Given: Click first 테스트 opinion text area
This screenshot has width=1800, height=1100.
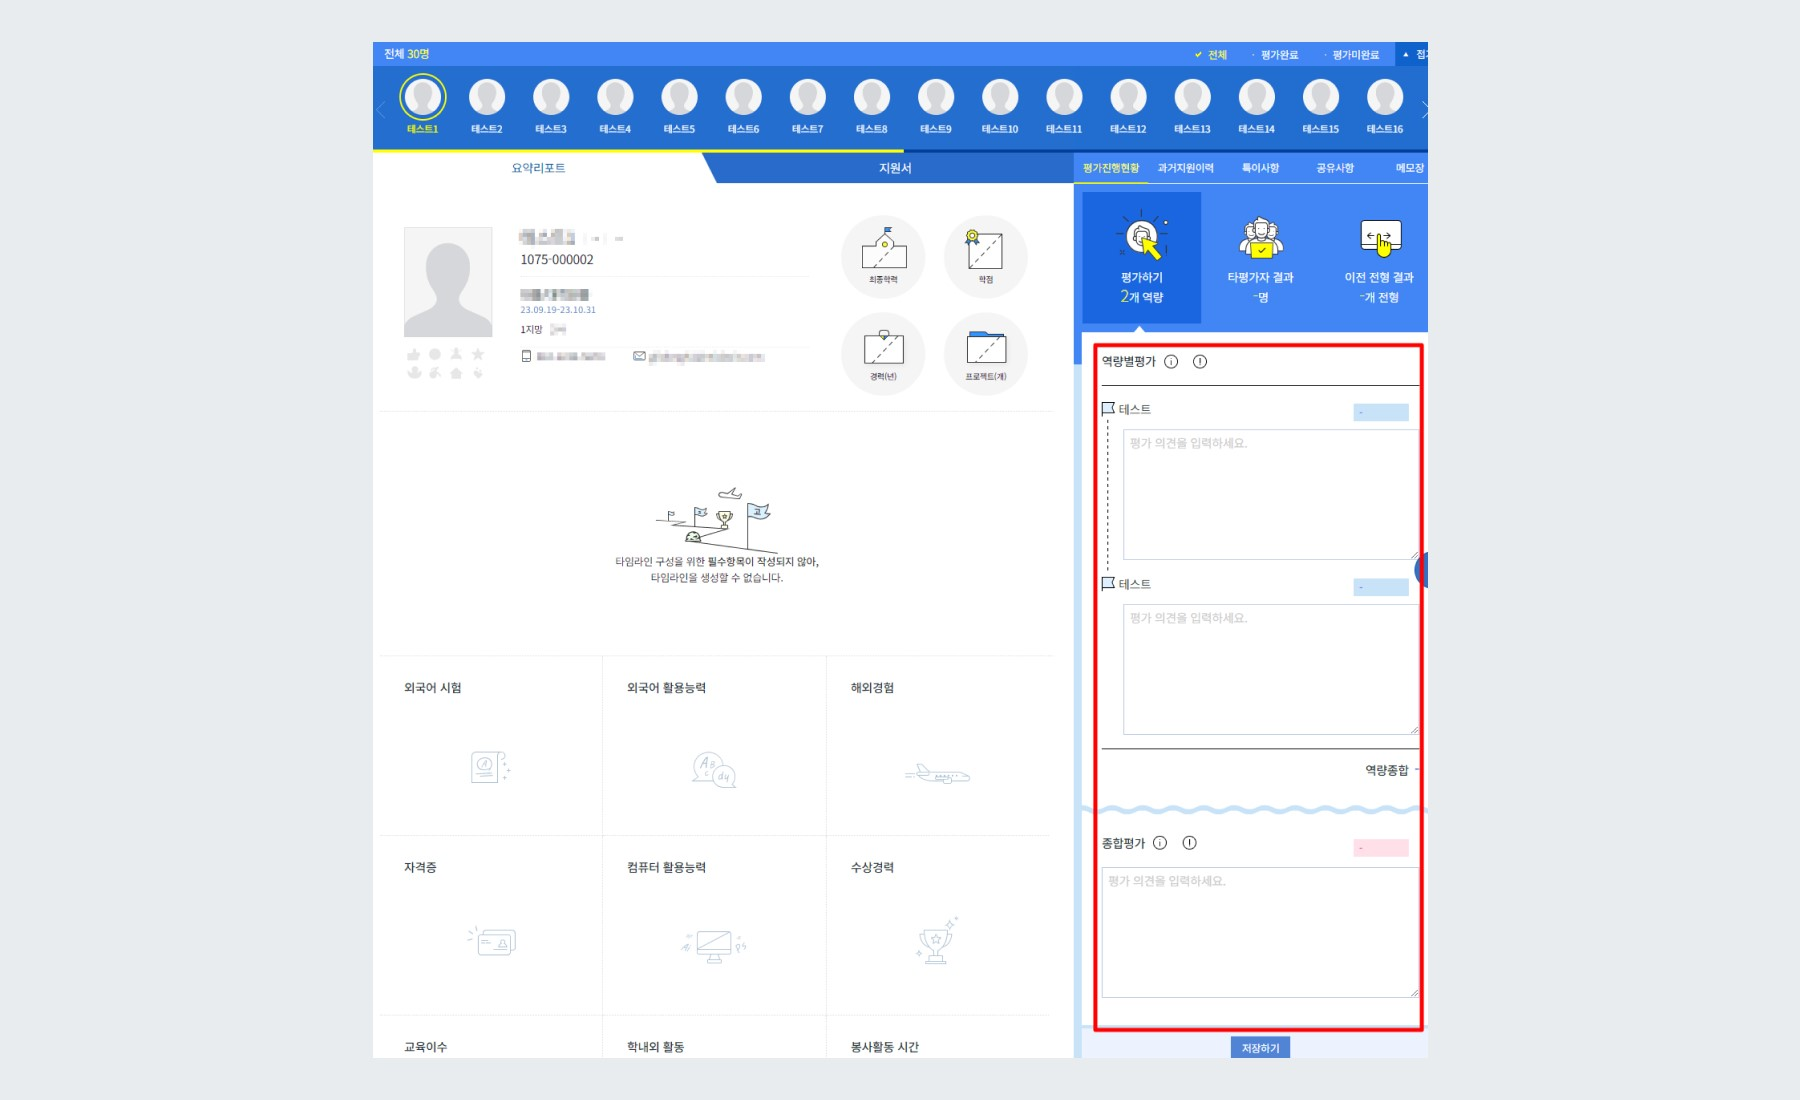Looking at the screenshot, I should (1271, 494).
